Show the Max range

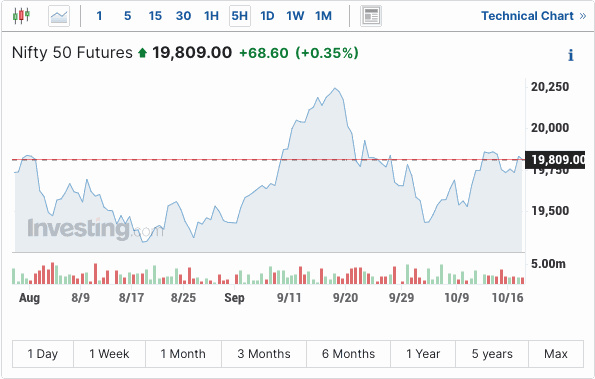coord(556,354)
